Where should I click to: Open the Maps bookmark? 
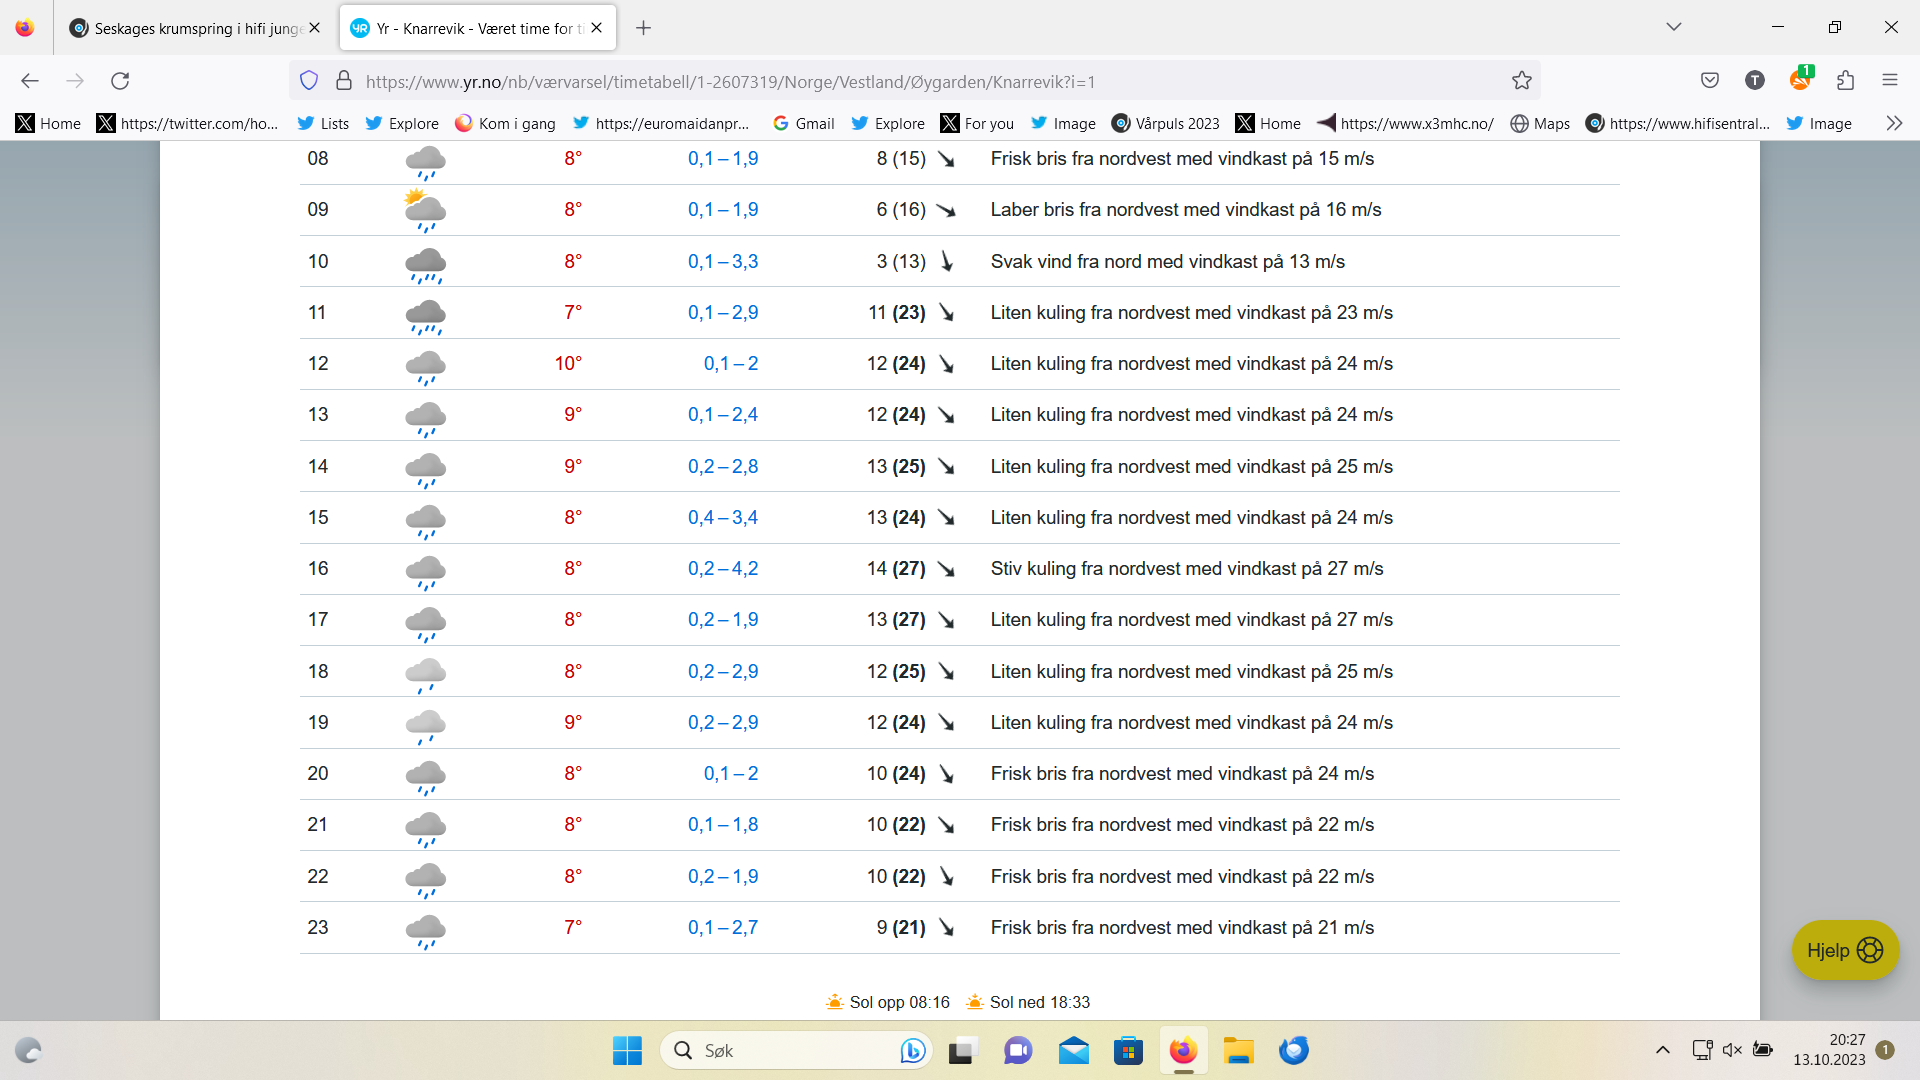click(1540, 123)
